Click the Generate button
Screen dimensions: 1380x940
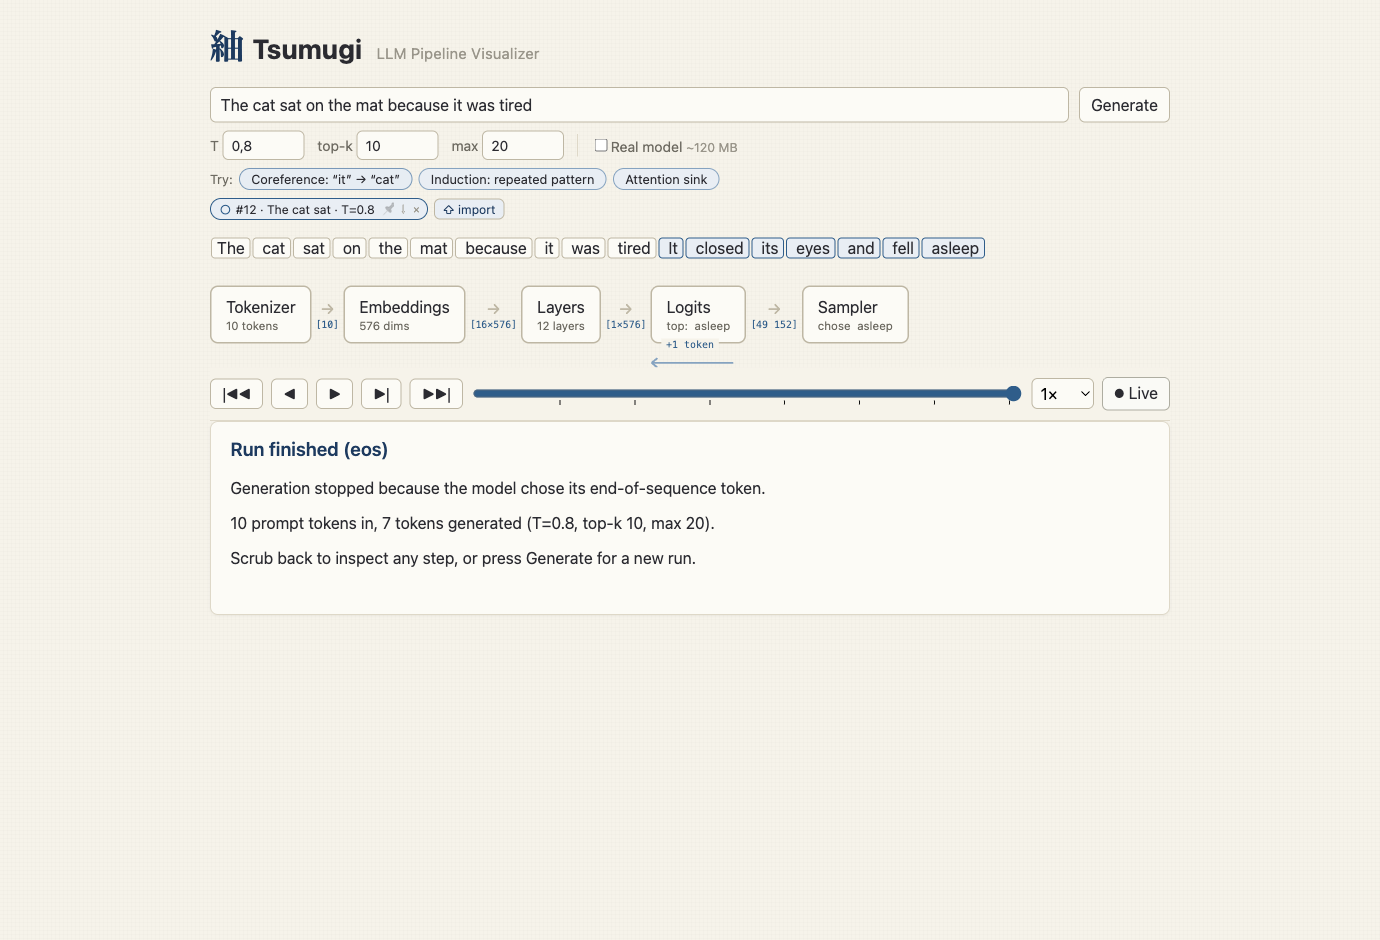[x=1124, y=105]
